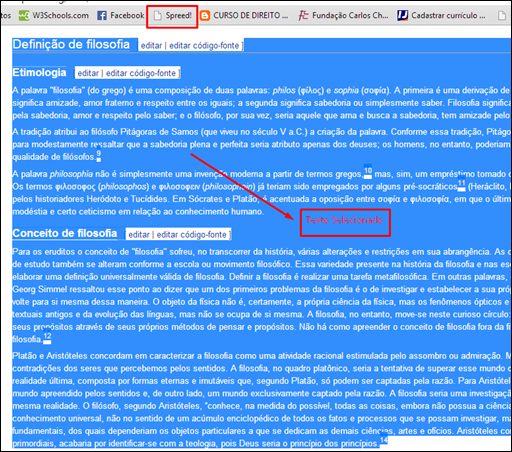Screen dimensions: 512x452
Task: Open footnote reference 9
Action: tap(99, 154)
